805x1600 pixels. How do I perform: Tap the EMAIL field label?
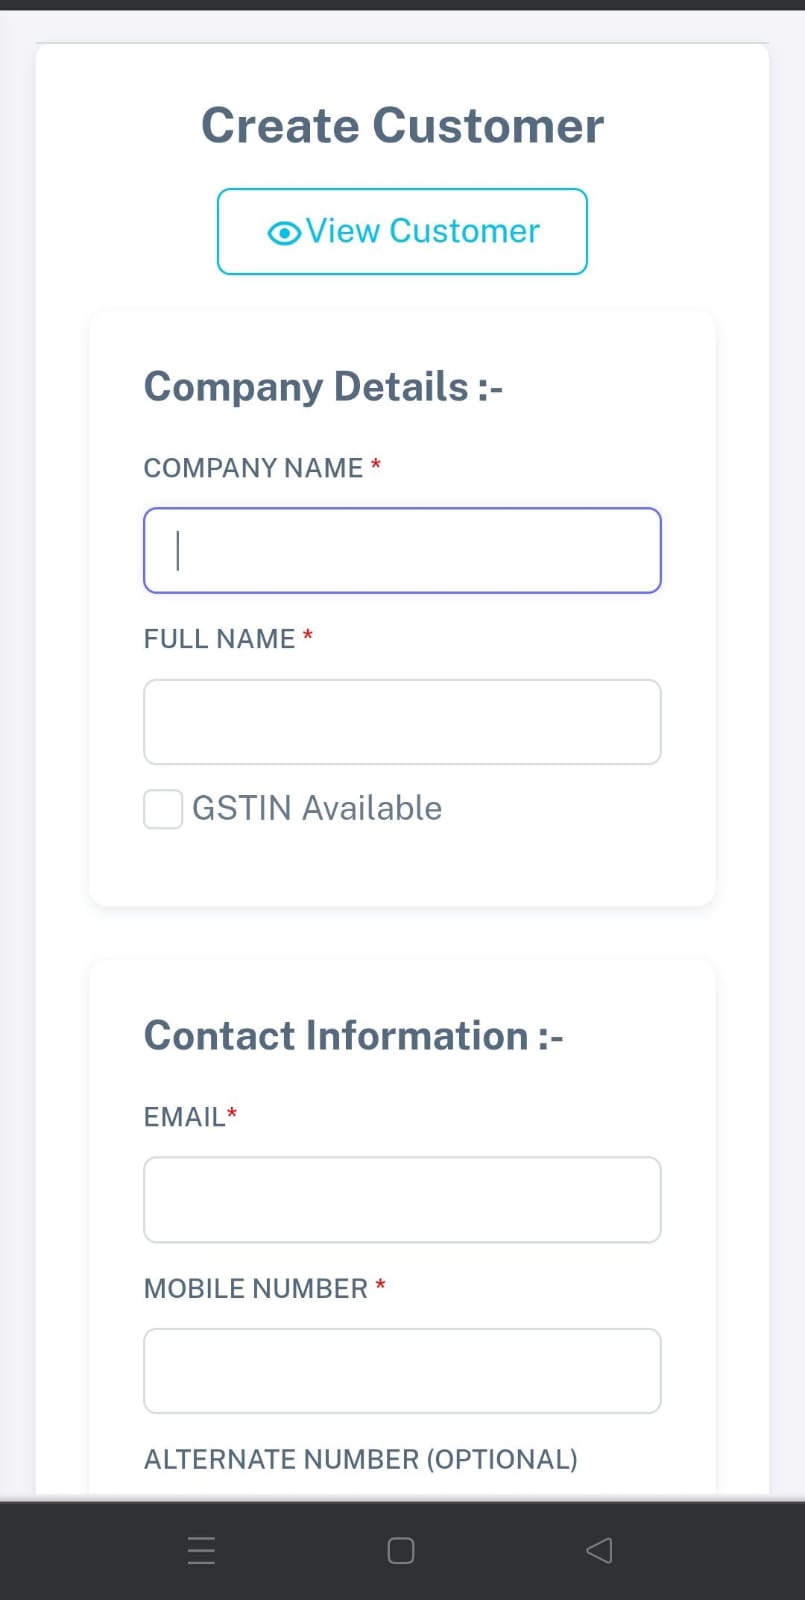pyautogui.click(x=185, y=1117)
